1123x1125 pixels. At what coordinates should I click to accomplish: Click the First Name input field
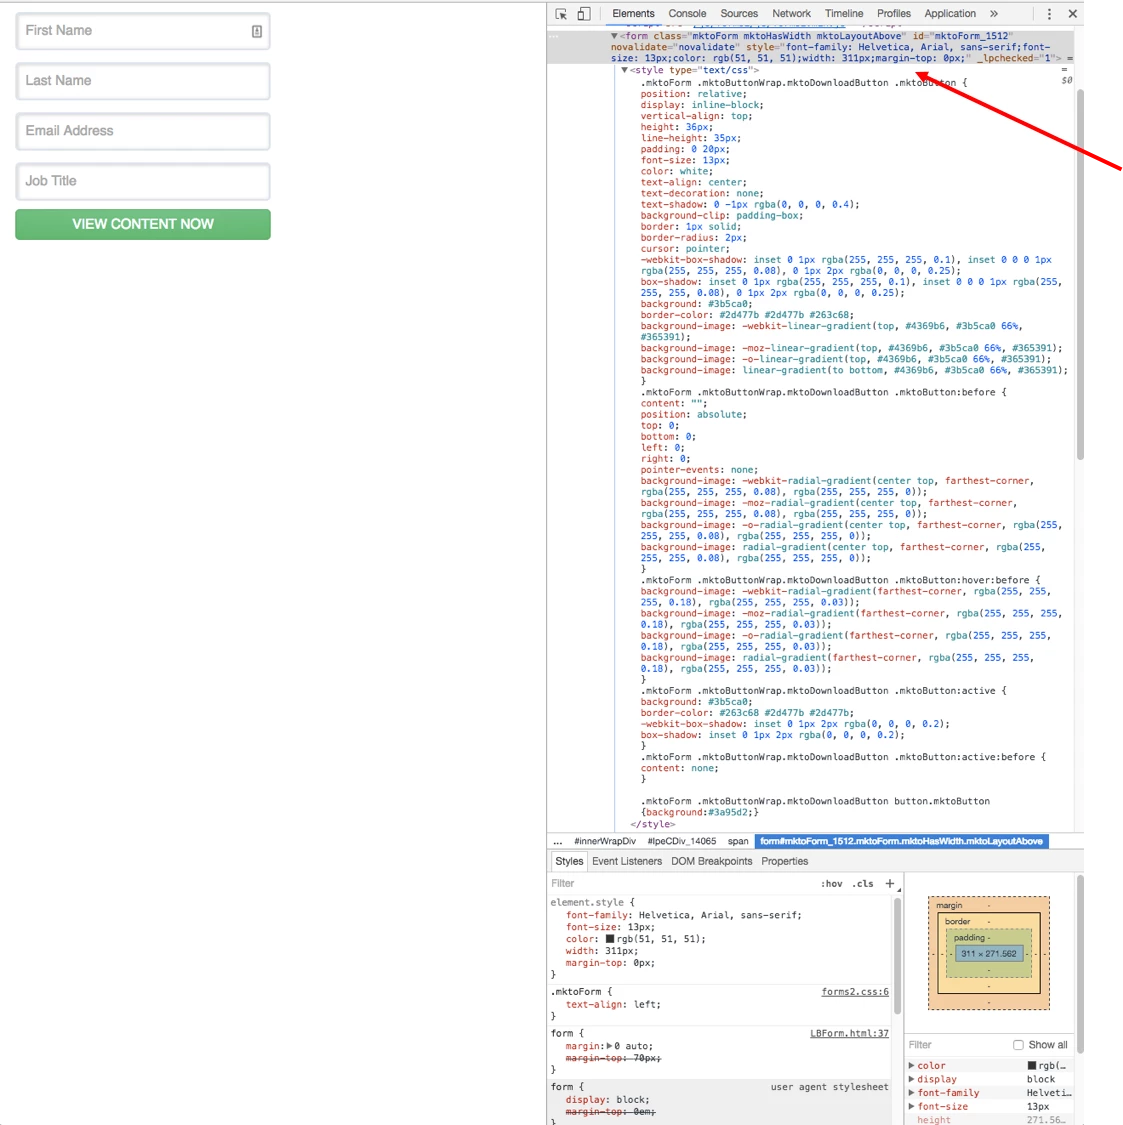[143, 31]
